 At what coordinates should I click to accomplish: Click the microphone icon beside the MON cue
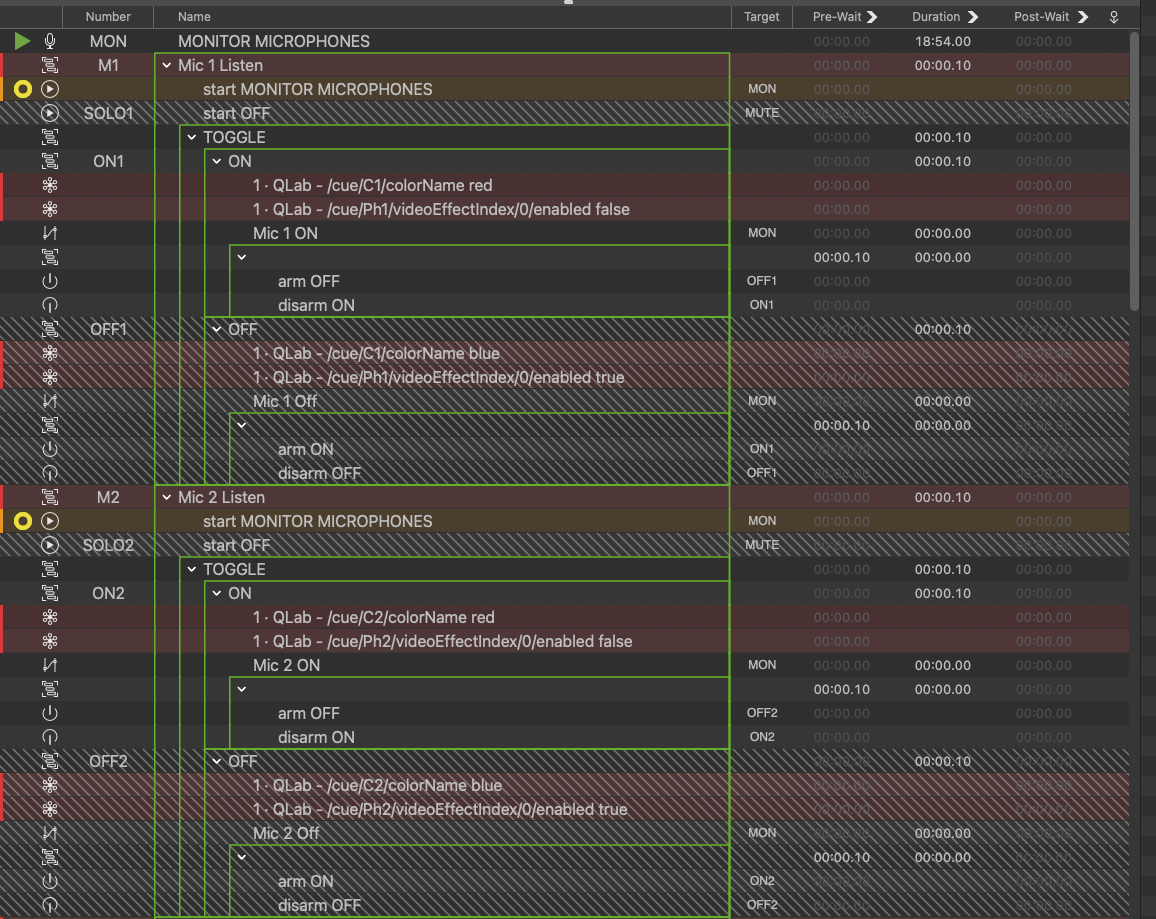[50, 41]
